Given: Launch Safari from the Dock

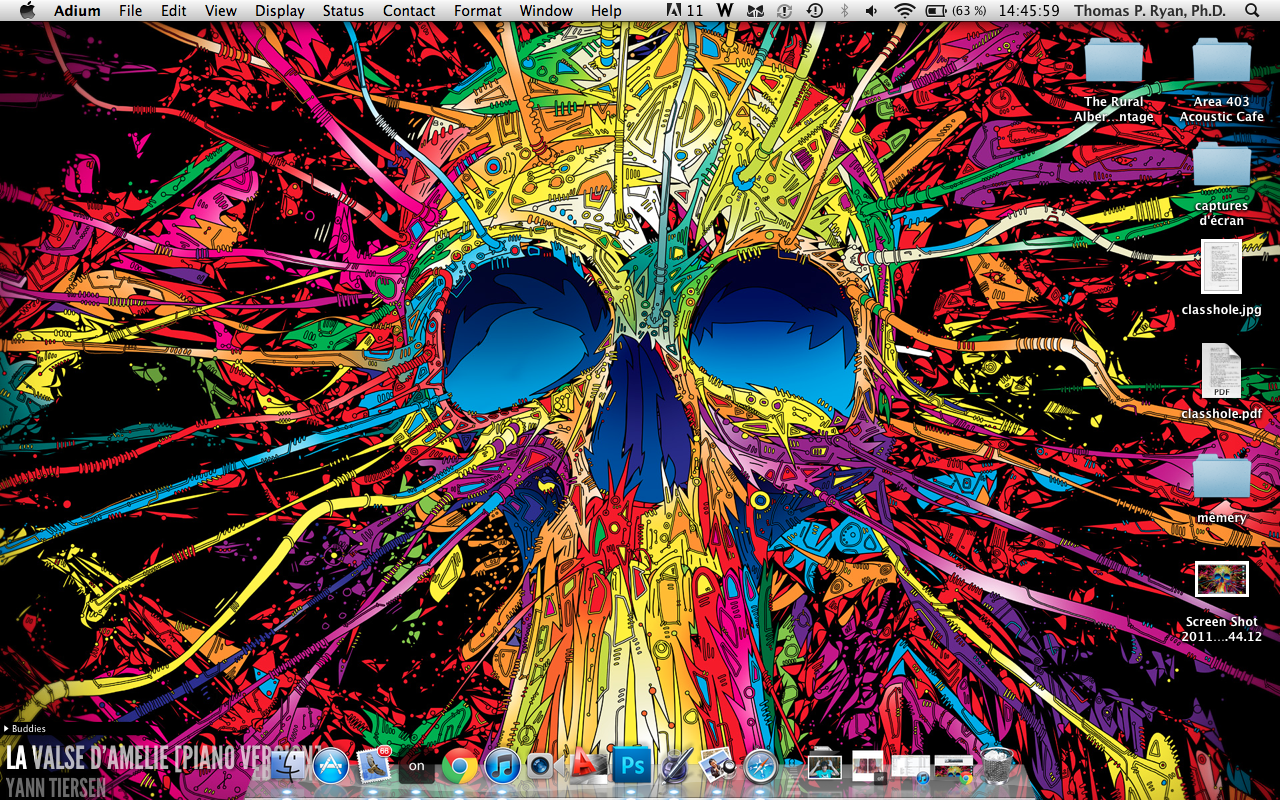Looking at the screenshot, I should 761,767.
